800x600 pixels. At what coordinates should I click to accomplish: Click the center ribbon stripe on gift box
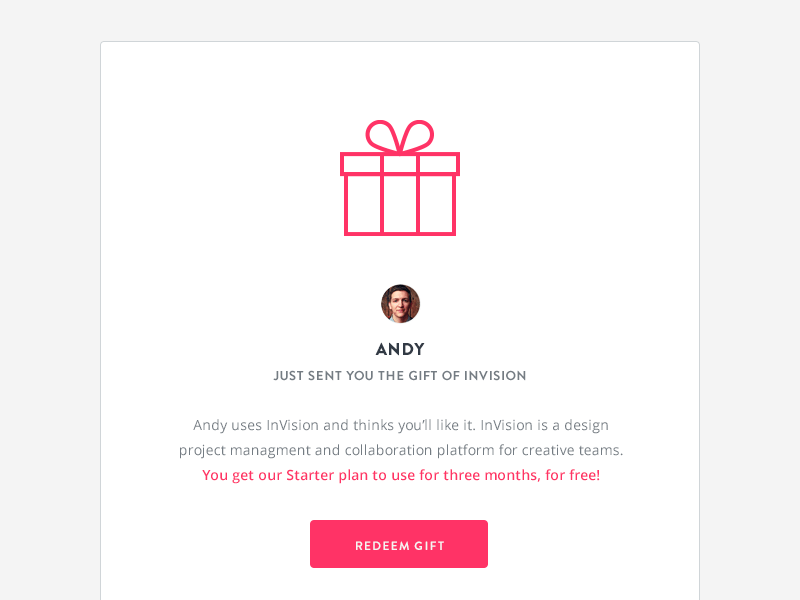400,204
